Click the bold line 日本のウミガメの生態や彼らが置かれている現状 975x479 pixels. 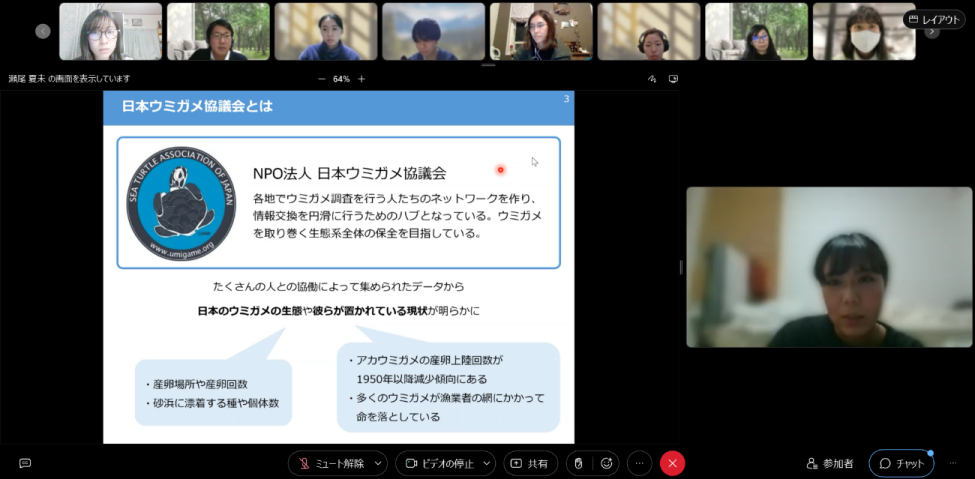click(x=313, y=310)
